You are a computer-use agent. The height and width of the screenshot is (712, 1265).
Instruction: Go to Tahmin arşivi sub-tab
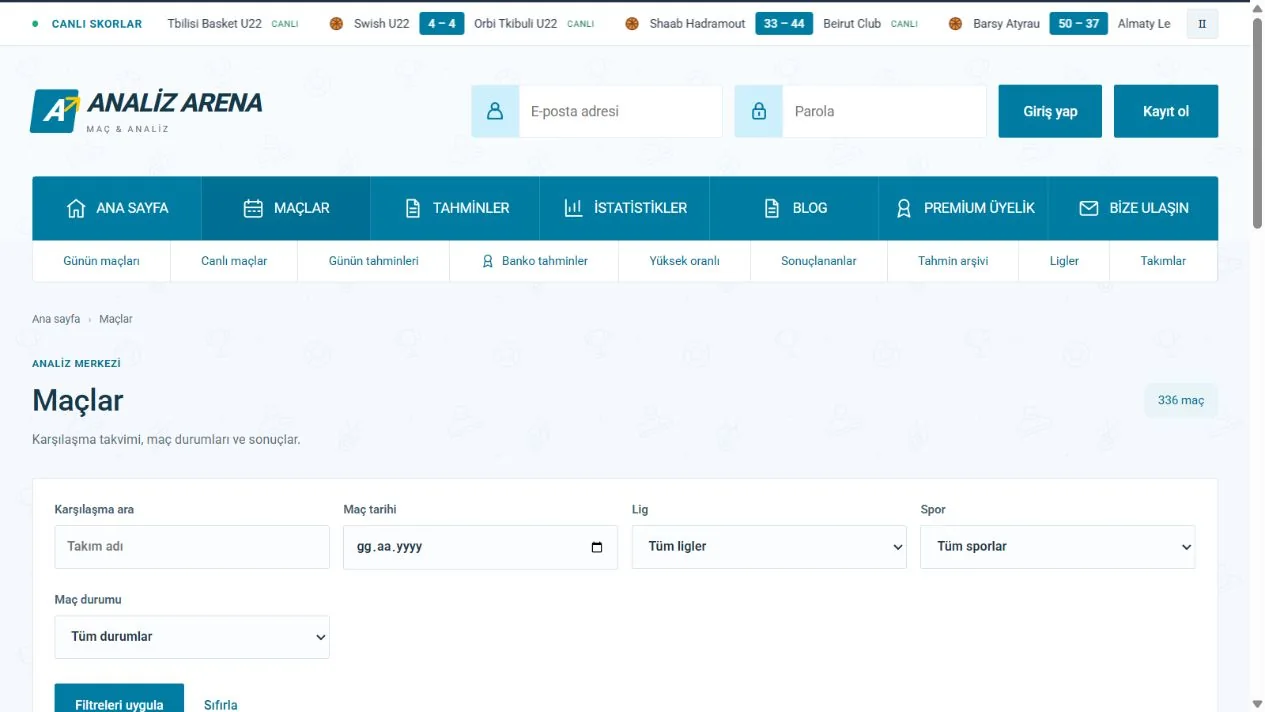point(953,261)
